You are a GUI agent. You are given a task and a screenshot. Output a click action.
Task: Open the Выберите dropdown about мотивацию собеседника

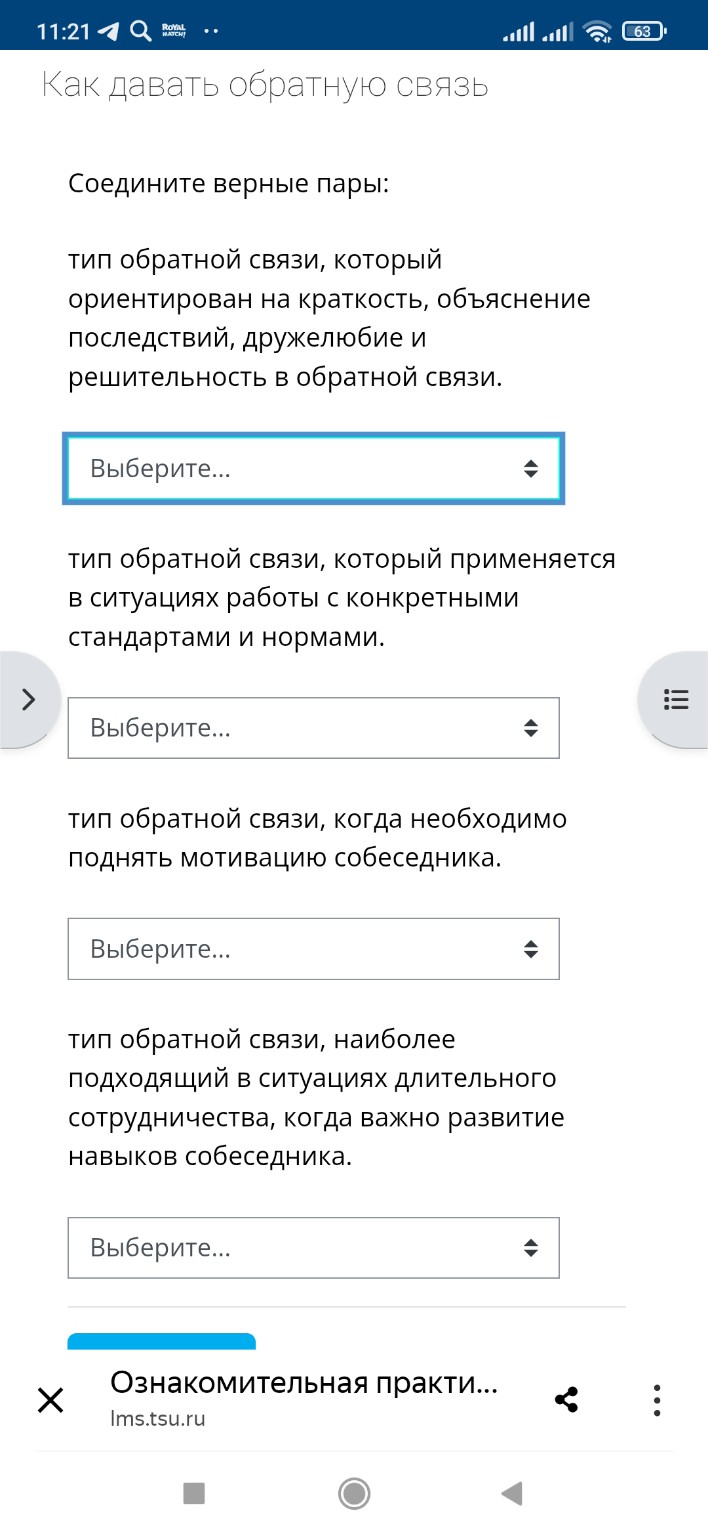pyautogui.click(x=313, y=948)
